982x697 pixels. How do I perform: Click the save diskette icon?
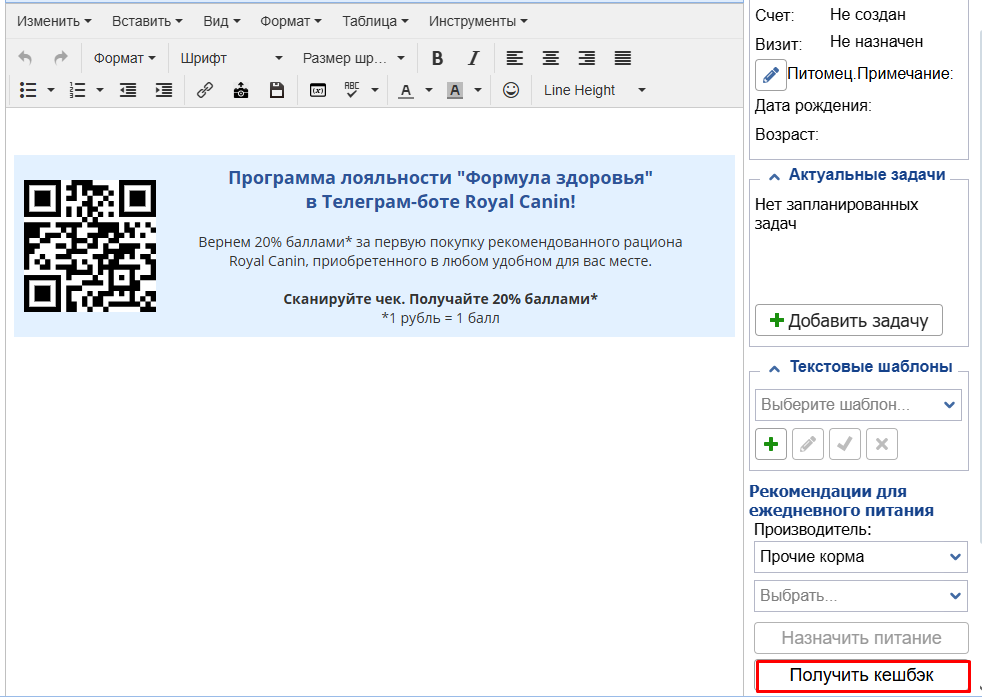tap(277, 90)
